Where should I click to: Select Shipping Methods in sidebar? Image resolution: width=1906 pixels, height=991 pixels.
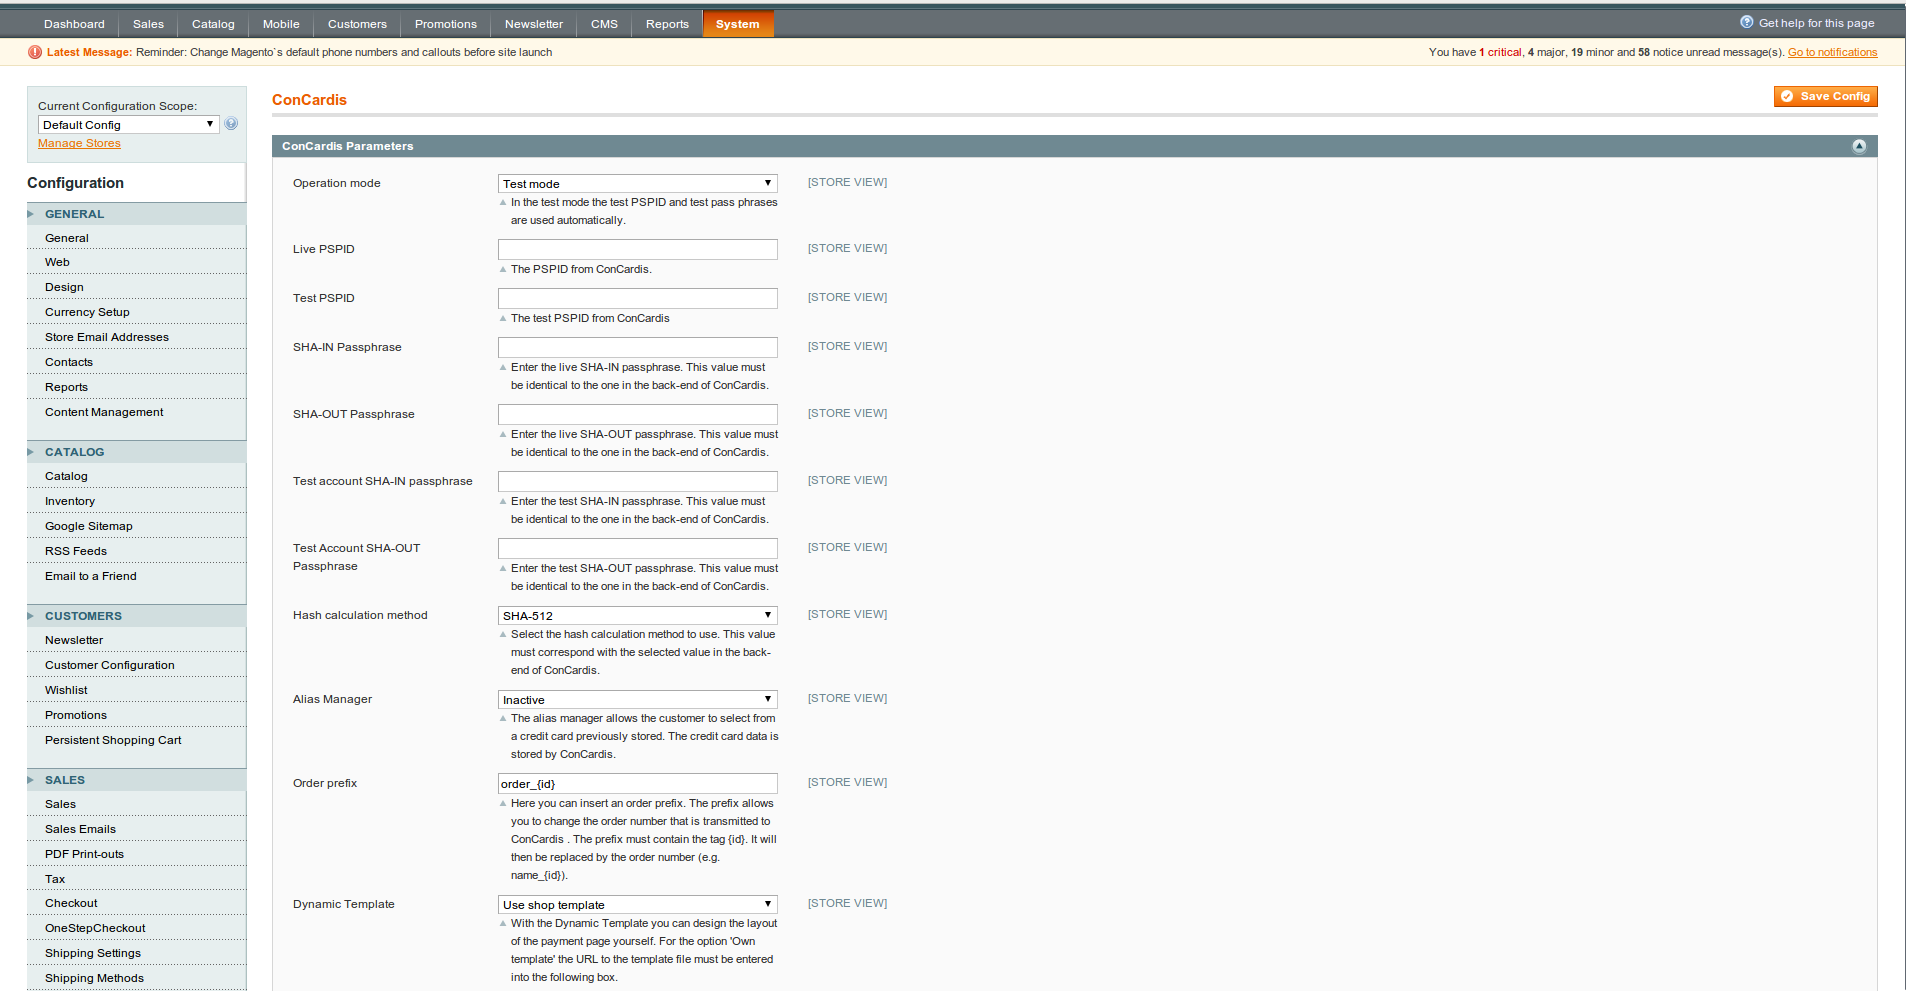(x=94, y=978)
